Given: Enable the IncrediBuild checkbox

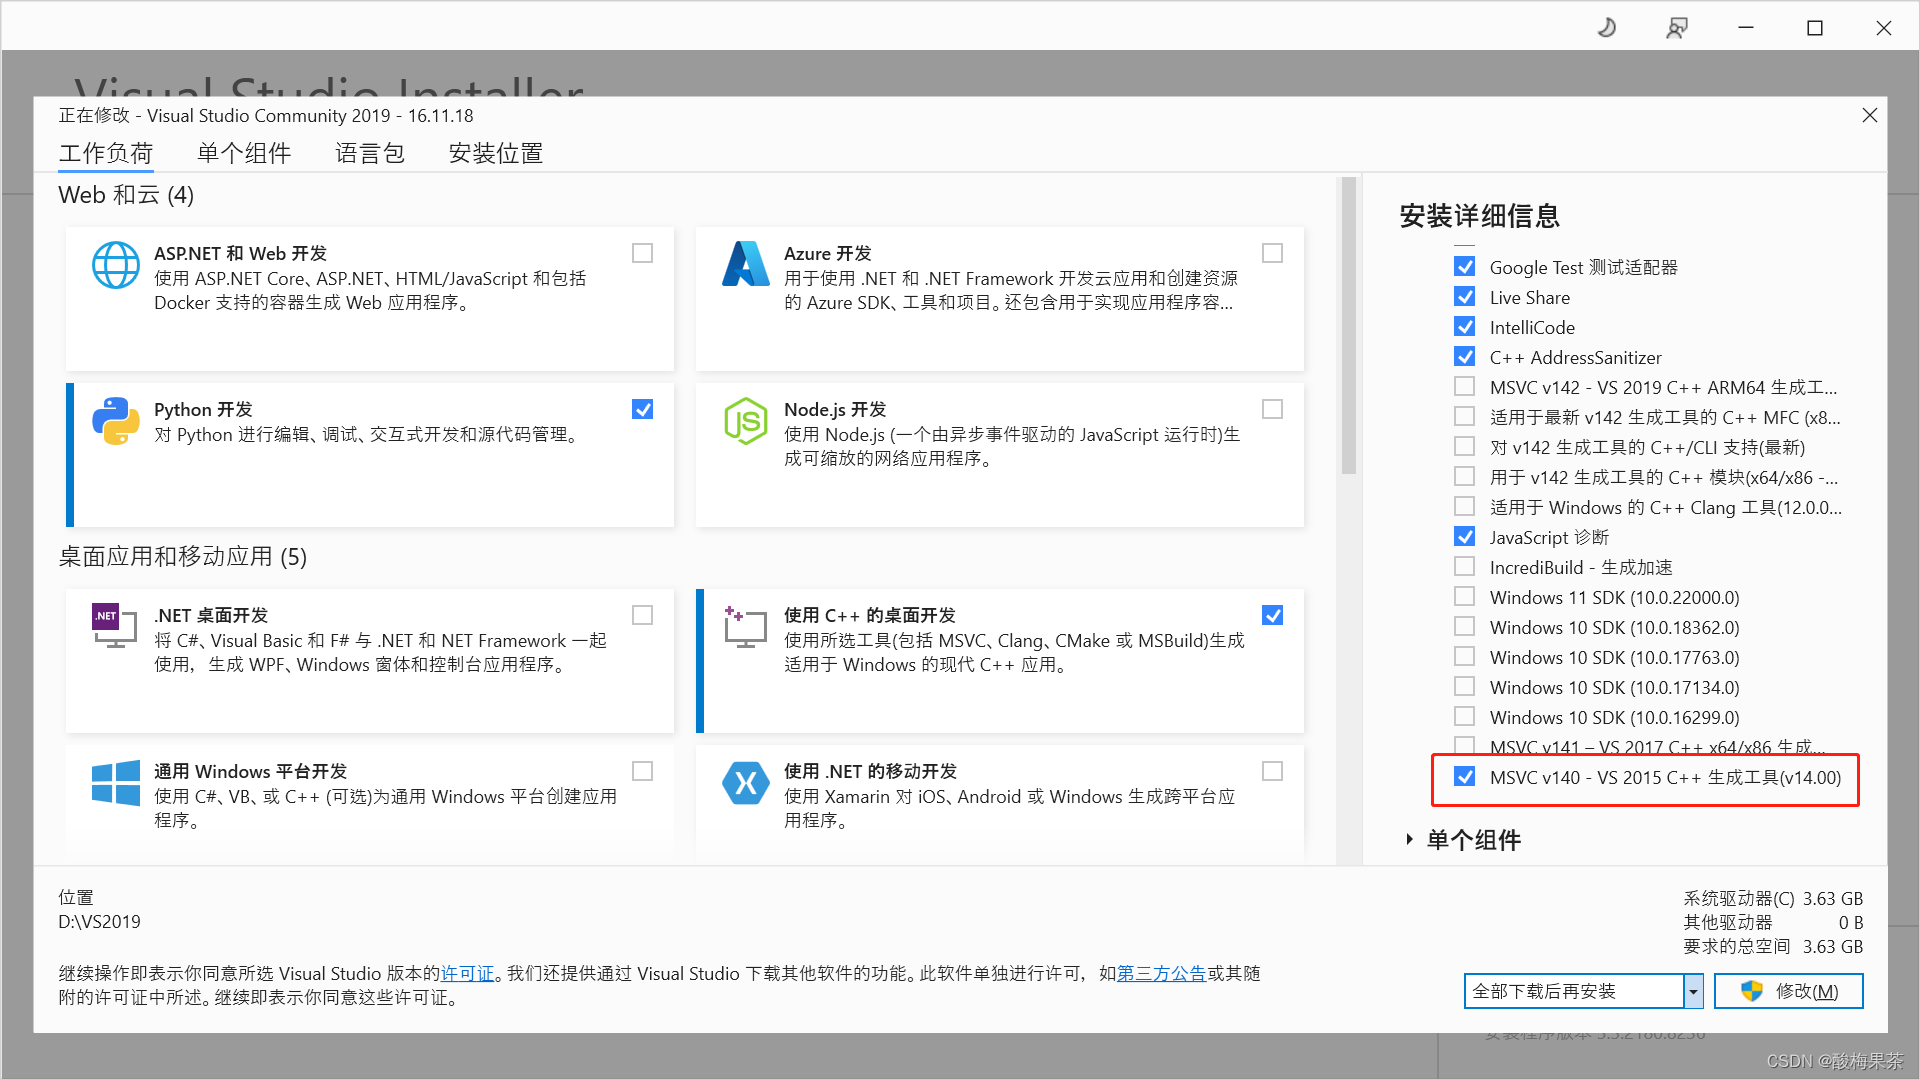Looking at the screenshot, I should pos(1465,567).
